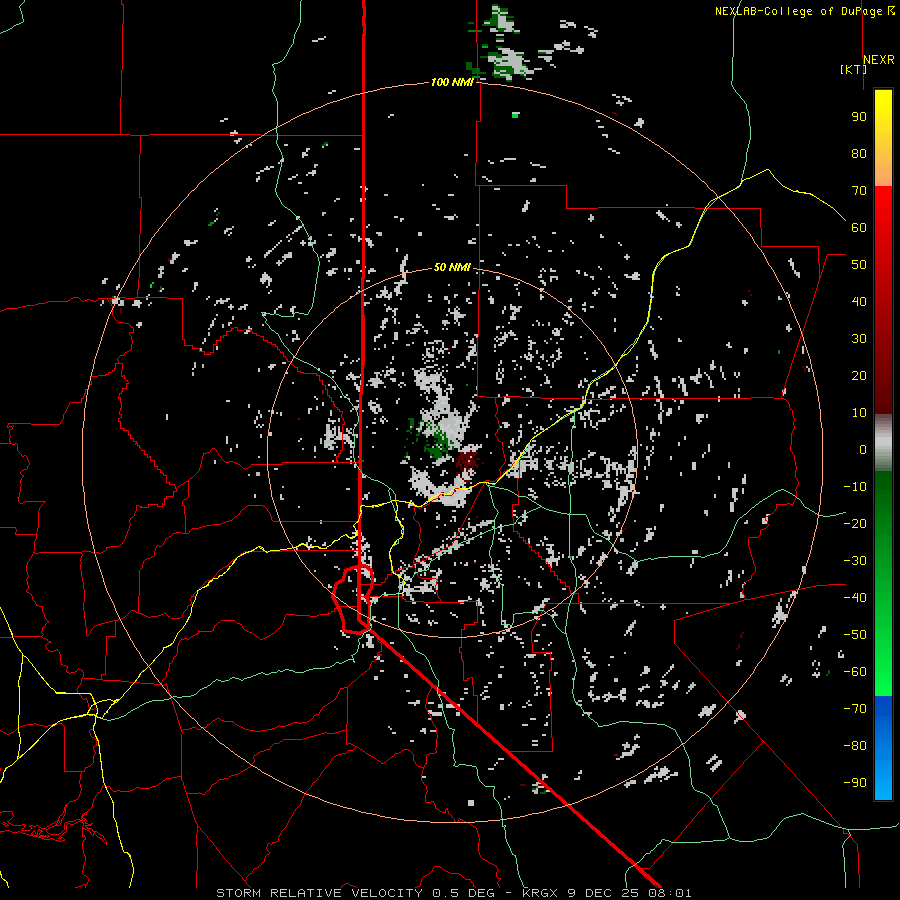Click the 0 value on the velocity scale
Image resolution: width=900 pixels, height=900 pixels.
(x=863, y=449)
